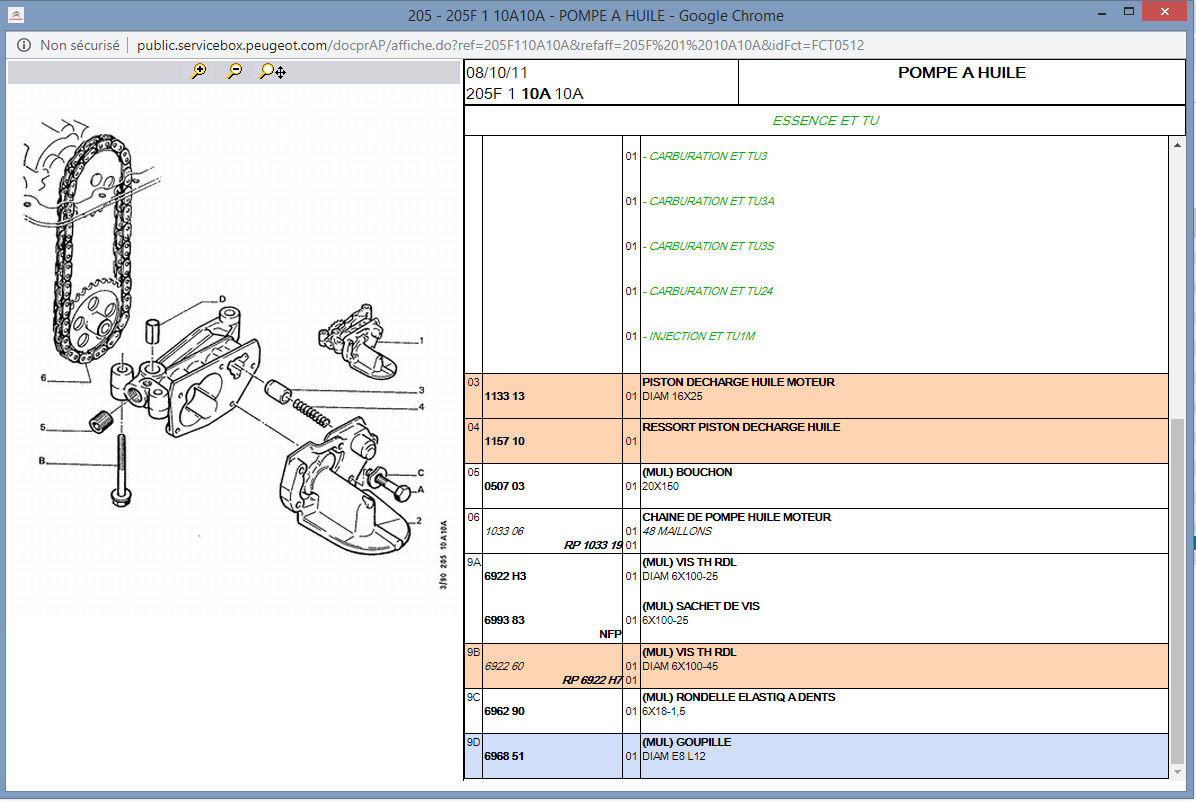The height and width of the screenshot is (802, 1196).
Task: Click the zoom and pan magnifier icon
Action: (x=272, y=72)
